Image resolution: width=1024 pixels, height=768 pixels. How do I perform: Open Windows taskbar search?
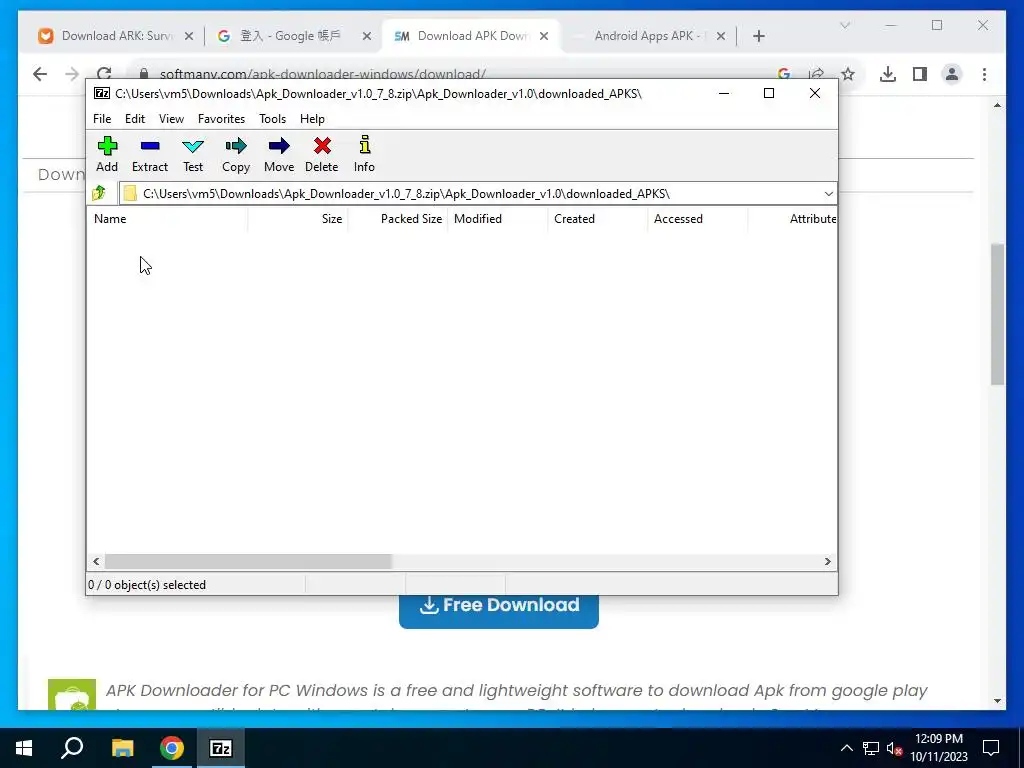tap(72, 748)
